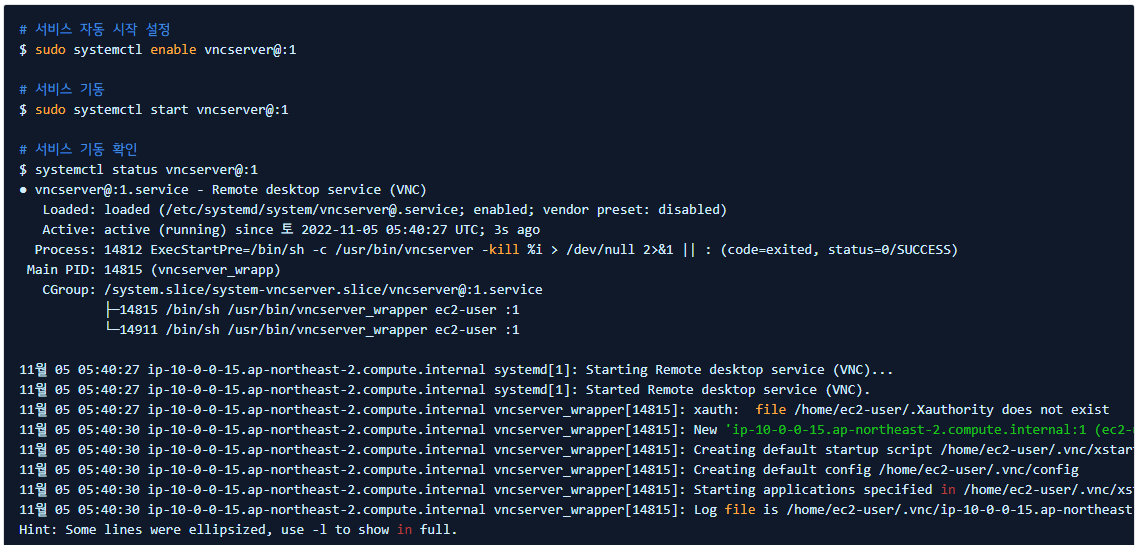Click the word "enable" in the systemctl command
The image size is (1139, 545).
(x=173, y=49)
